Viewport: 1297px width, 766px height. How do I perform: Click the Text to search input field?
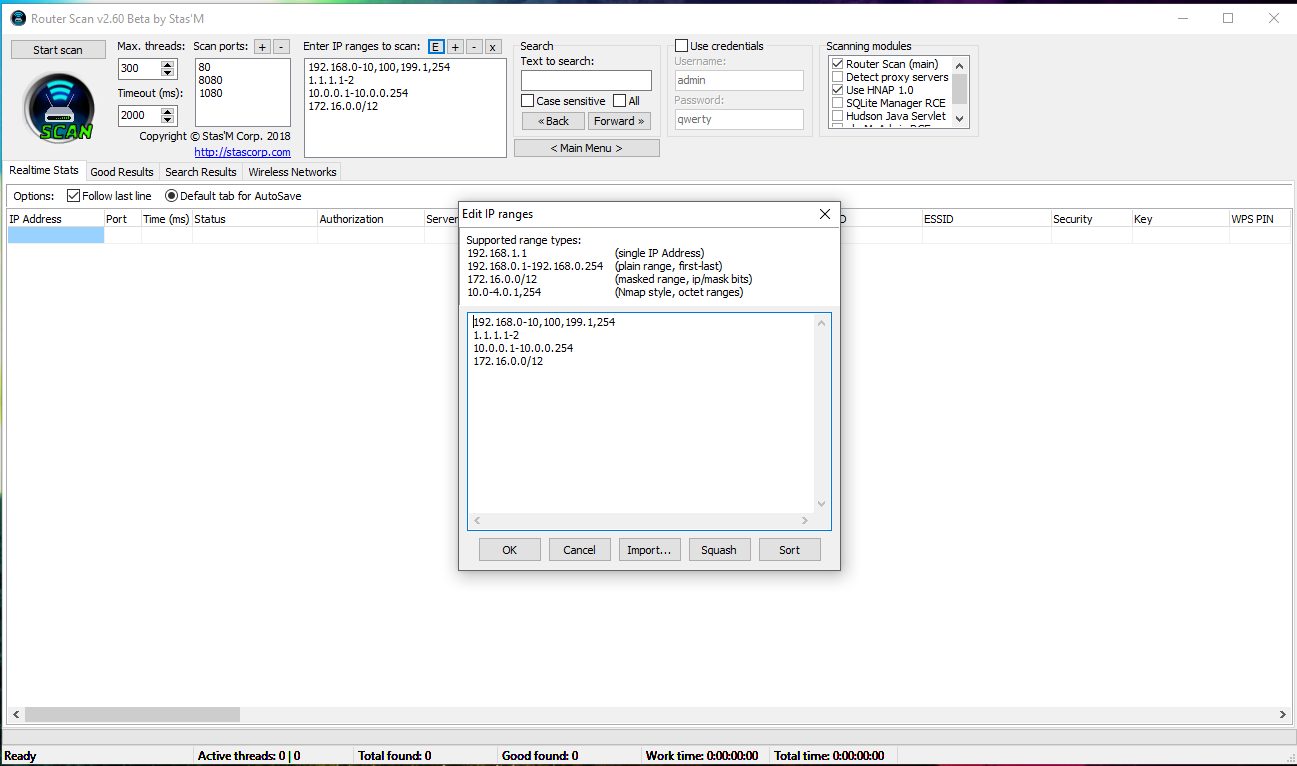(x=586, y=81)
